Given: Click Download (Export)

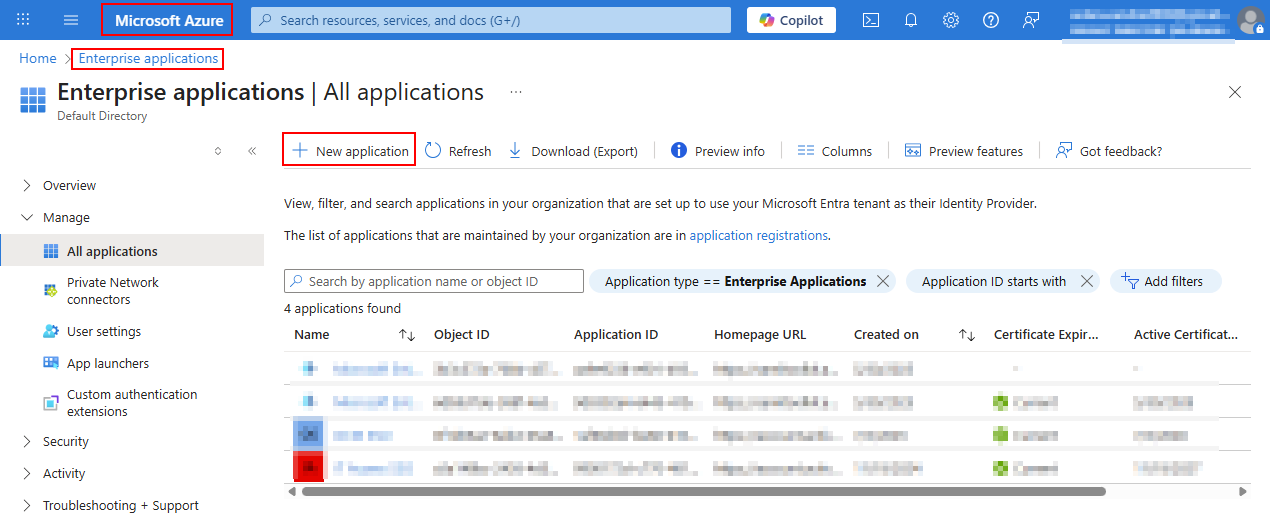Looking at the screenshot, I should tap(574, 151).
